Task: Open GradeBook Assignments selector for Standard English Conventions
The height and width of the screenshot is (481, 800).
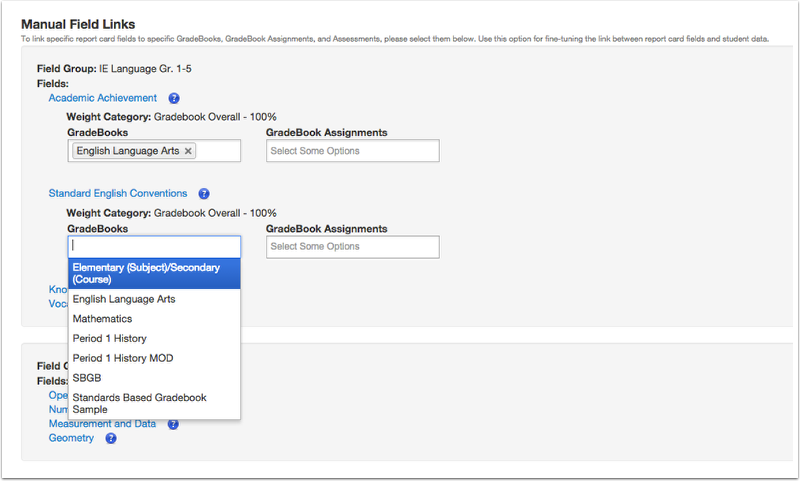Action: [353, 247]
